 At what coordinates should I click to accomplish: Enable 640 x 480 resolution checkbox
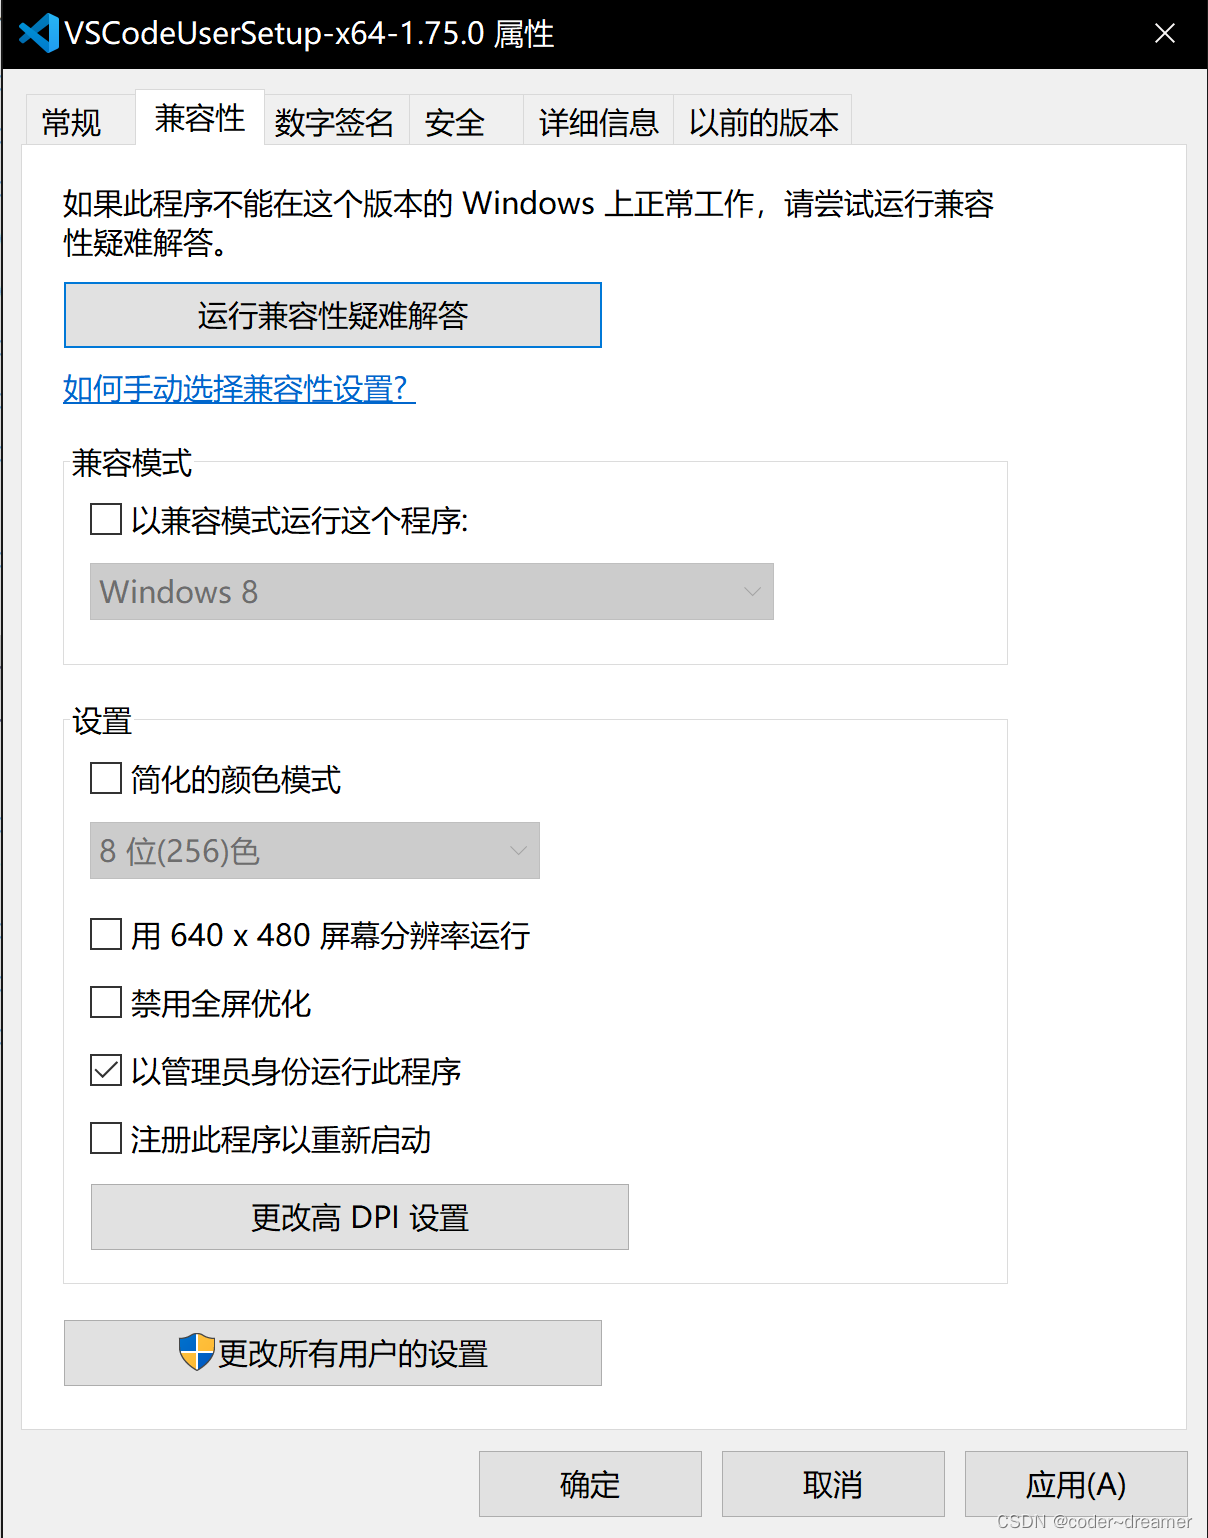click(x=104, y=934)
